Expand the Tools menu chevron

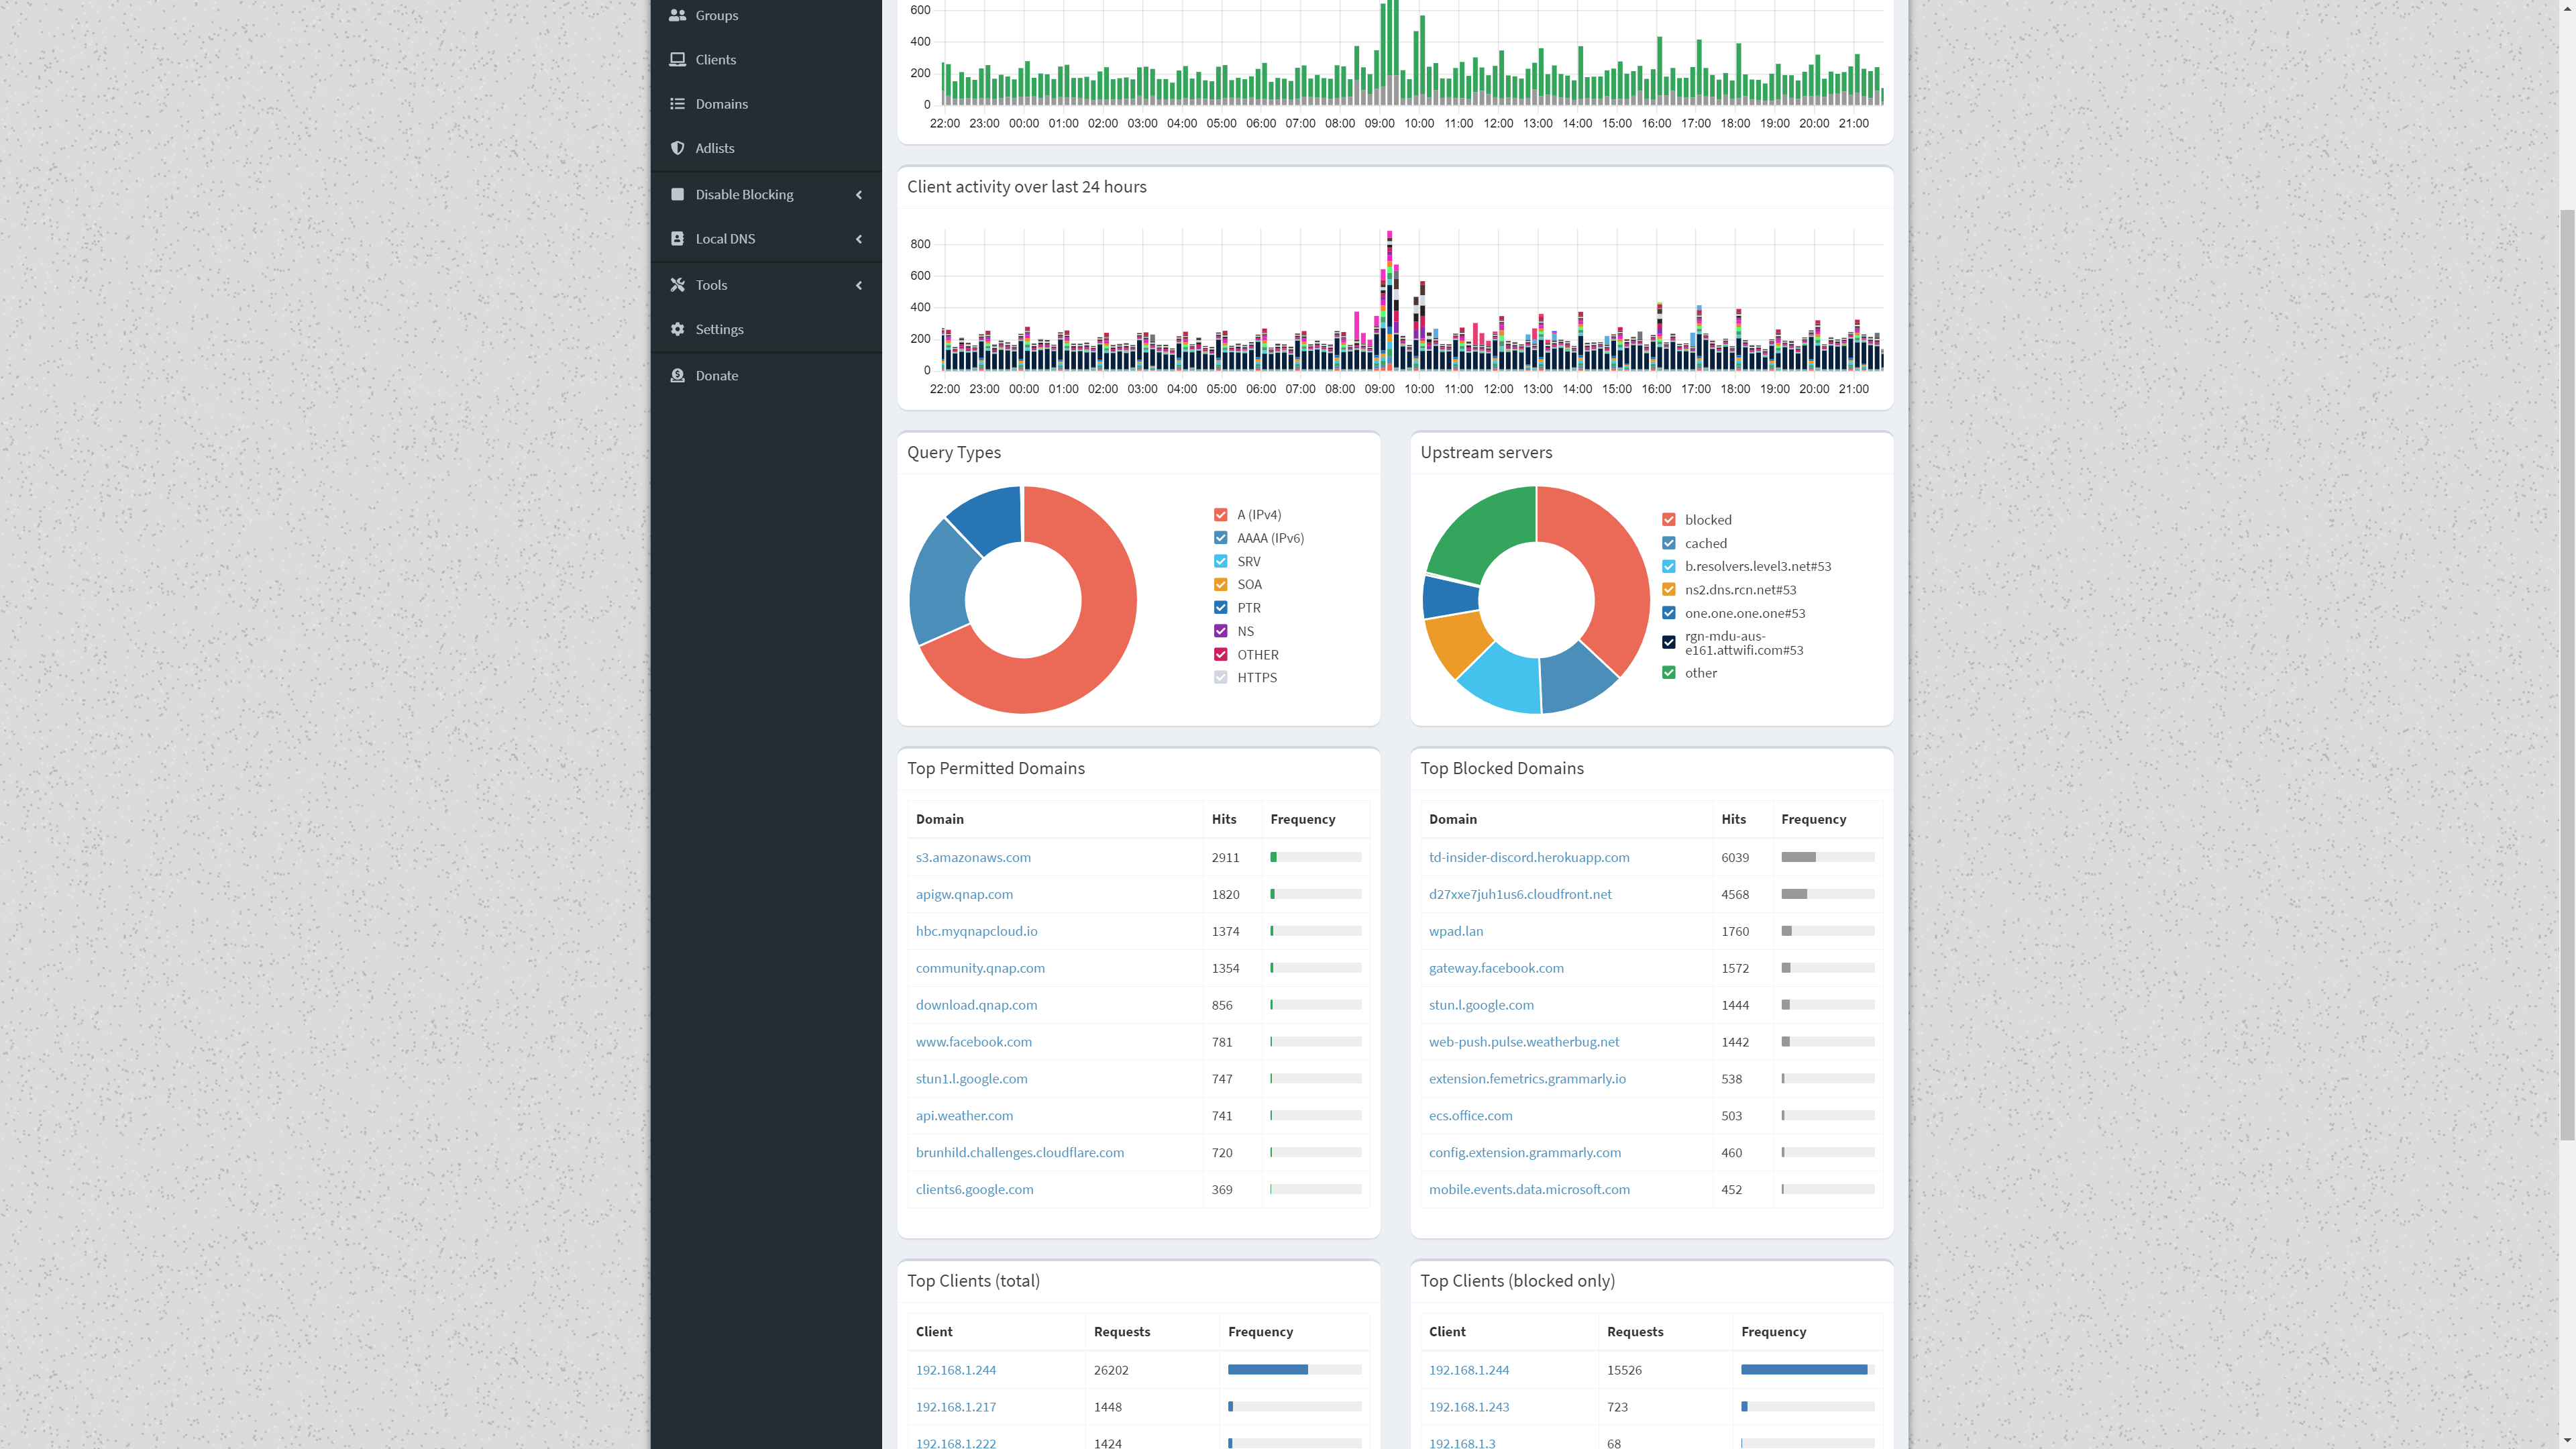[x=858, y=285]
